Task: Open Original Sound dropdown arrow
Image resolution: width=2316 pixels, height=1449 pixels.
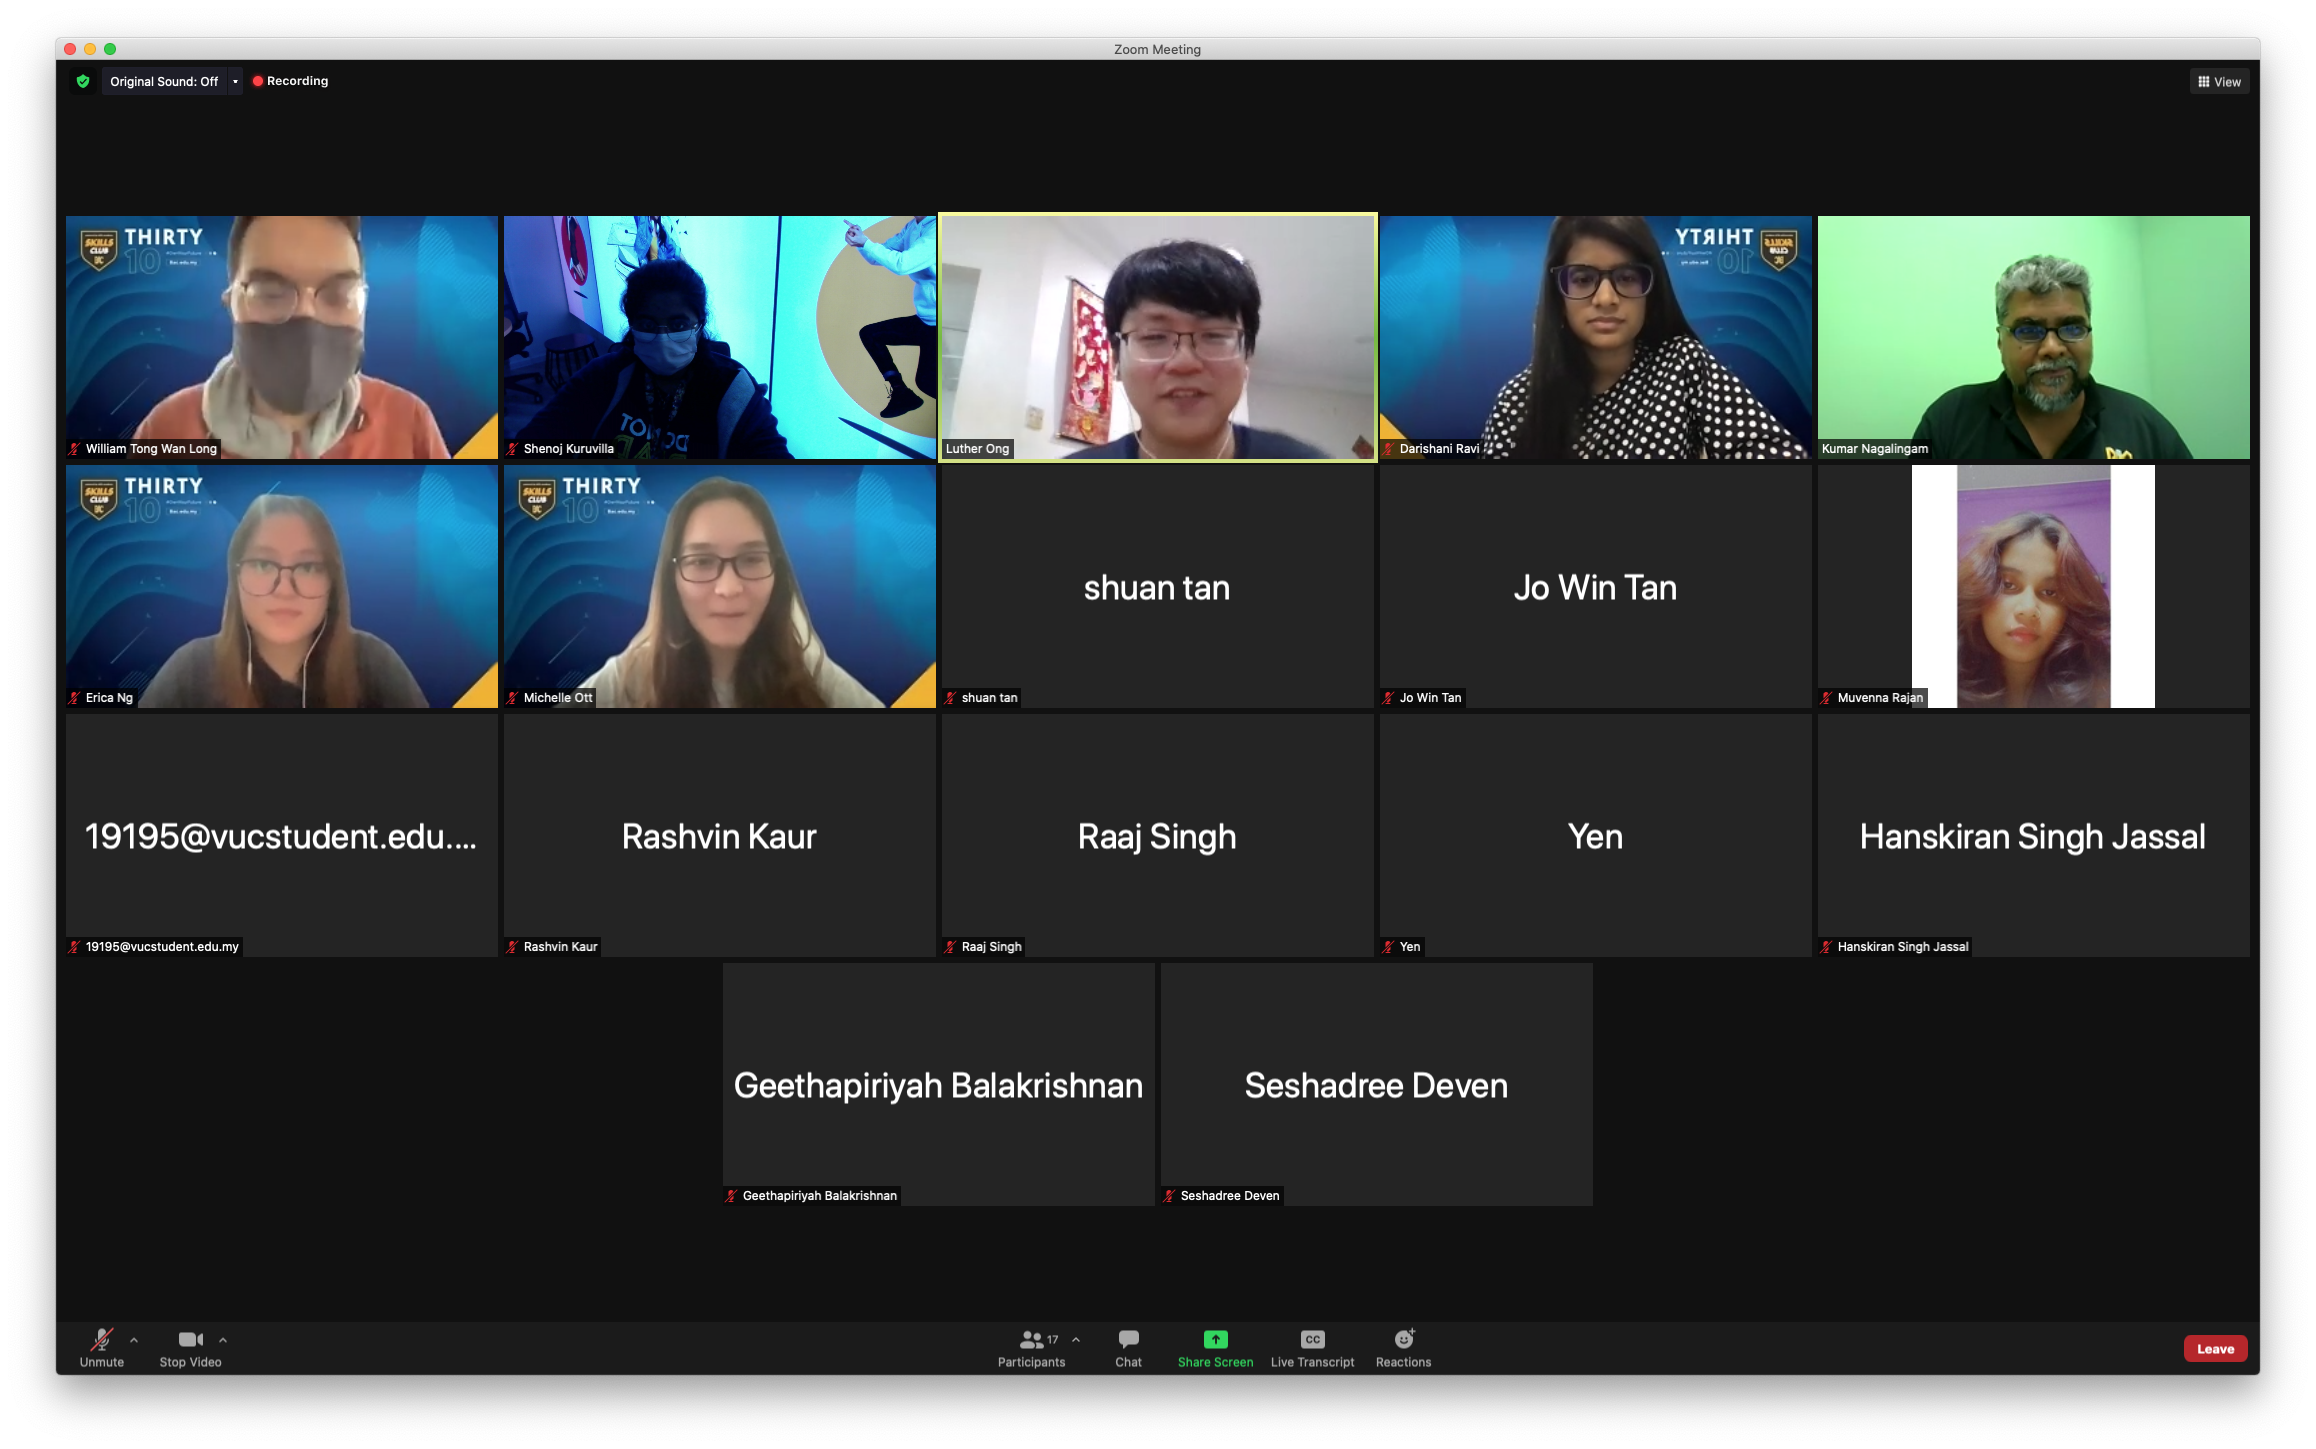Action: pyautogui.click(x=235, y=82)
